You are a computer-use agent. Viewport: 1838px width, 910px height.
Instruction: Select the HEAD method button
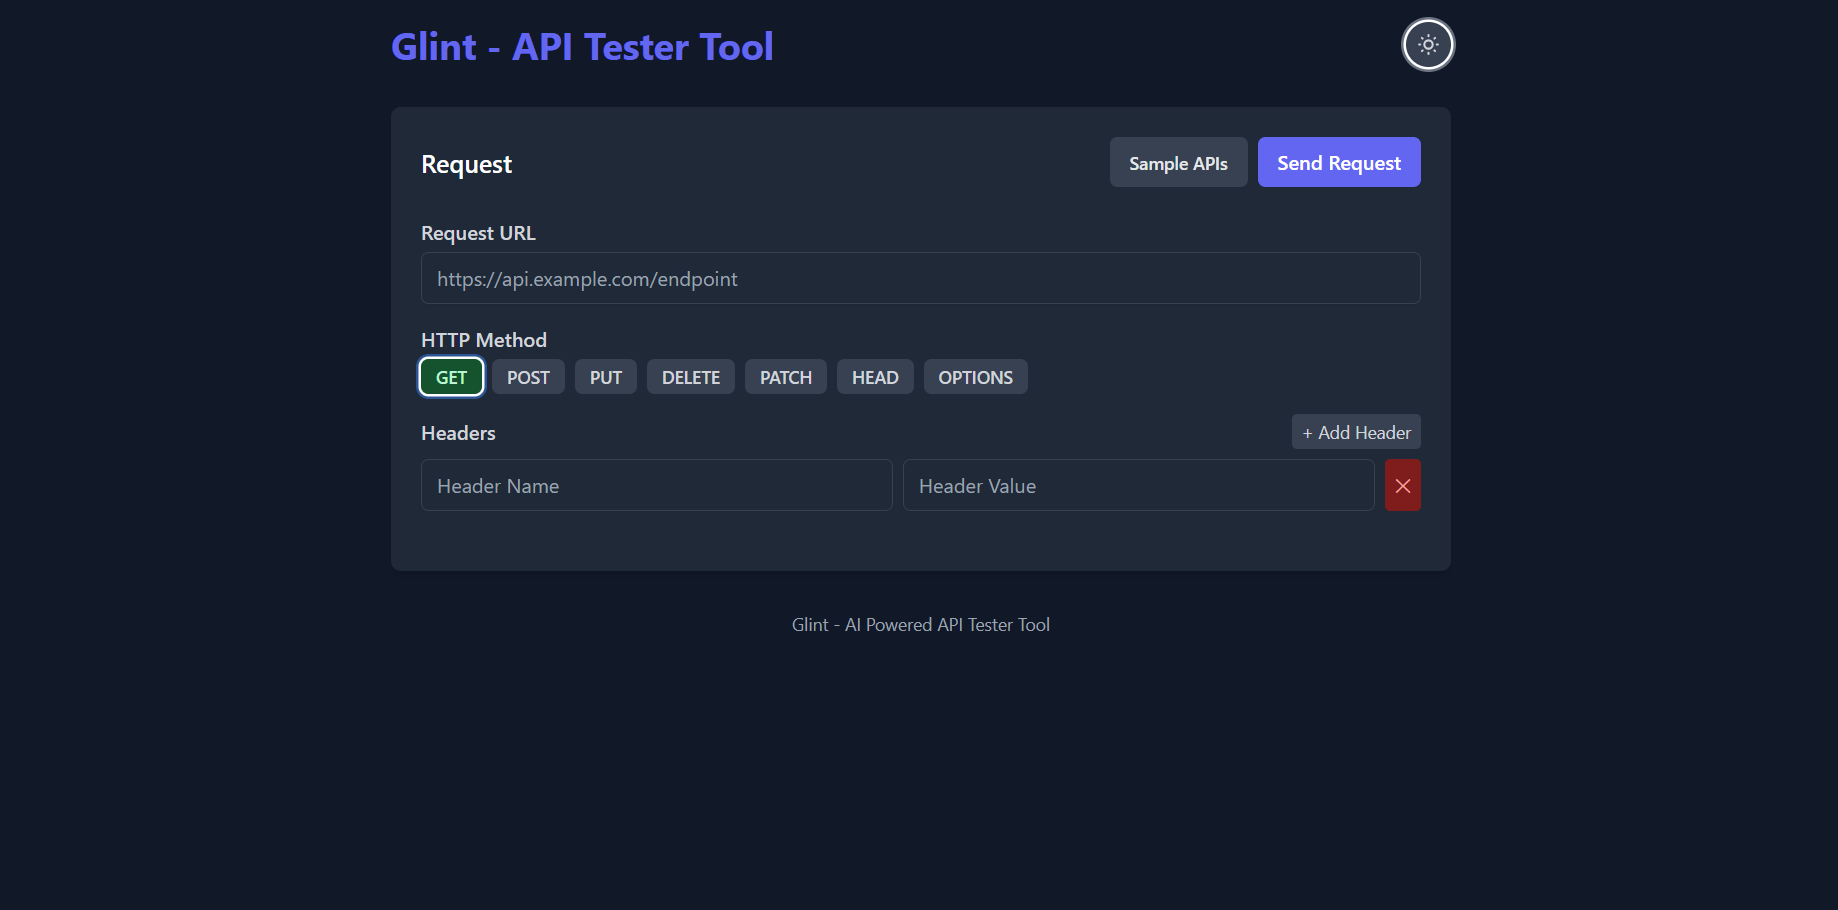pos(874,378)
